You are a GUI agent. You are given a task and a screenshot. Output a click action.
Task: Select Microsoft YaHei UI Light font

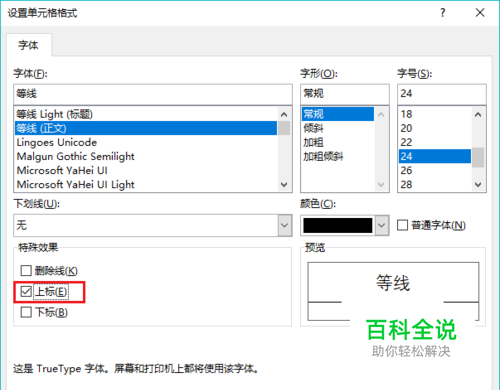point(146,184)
